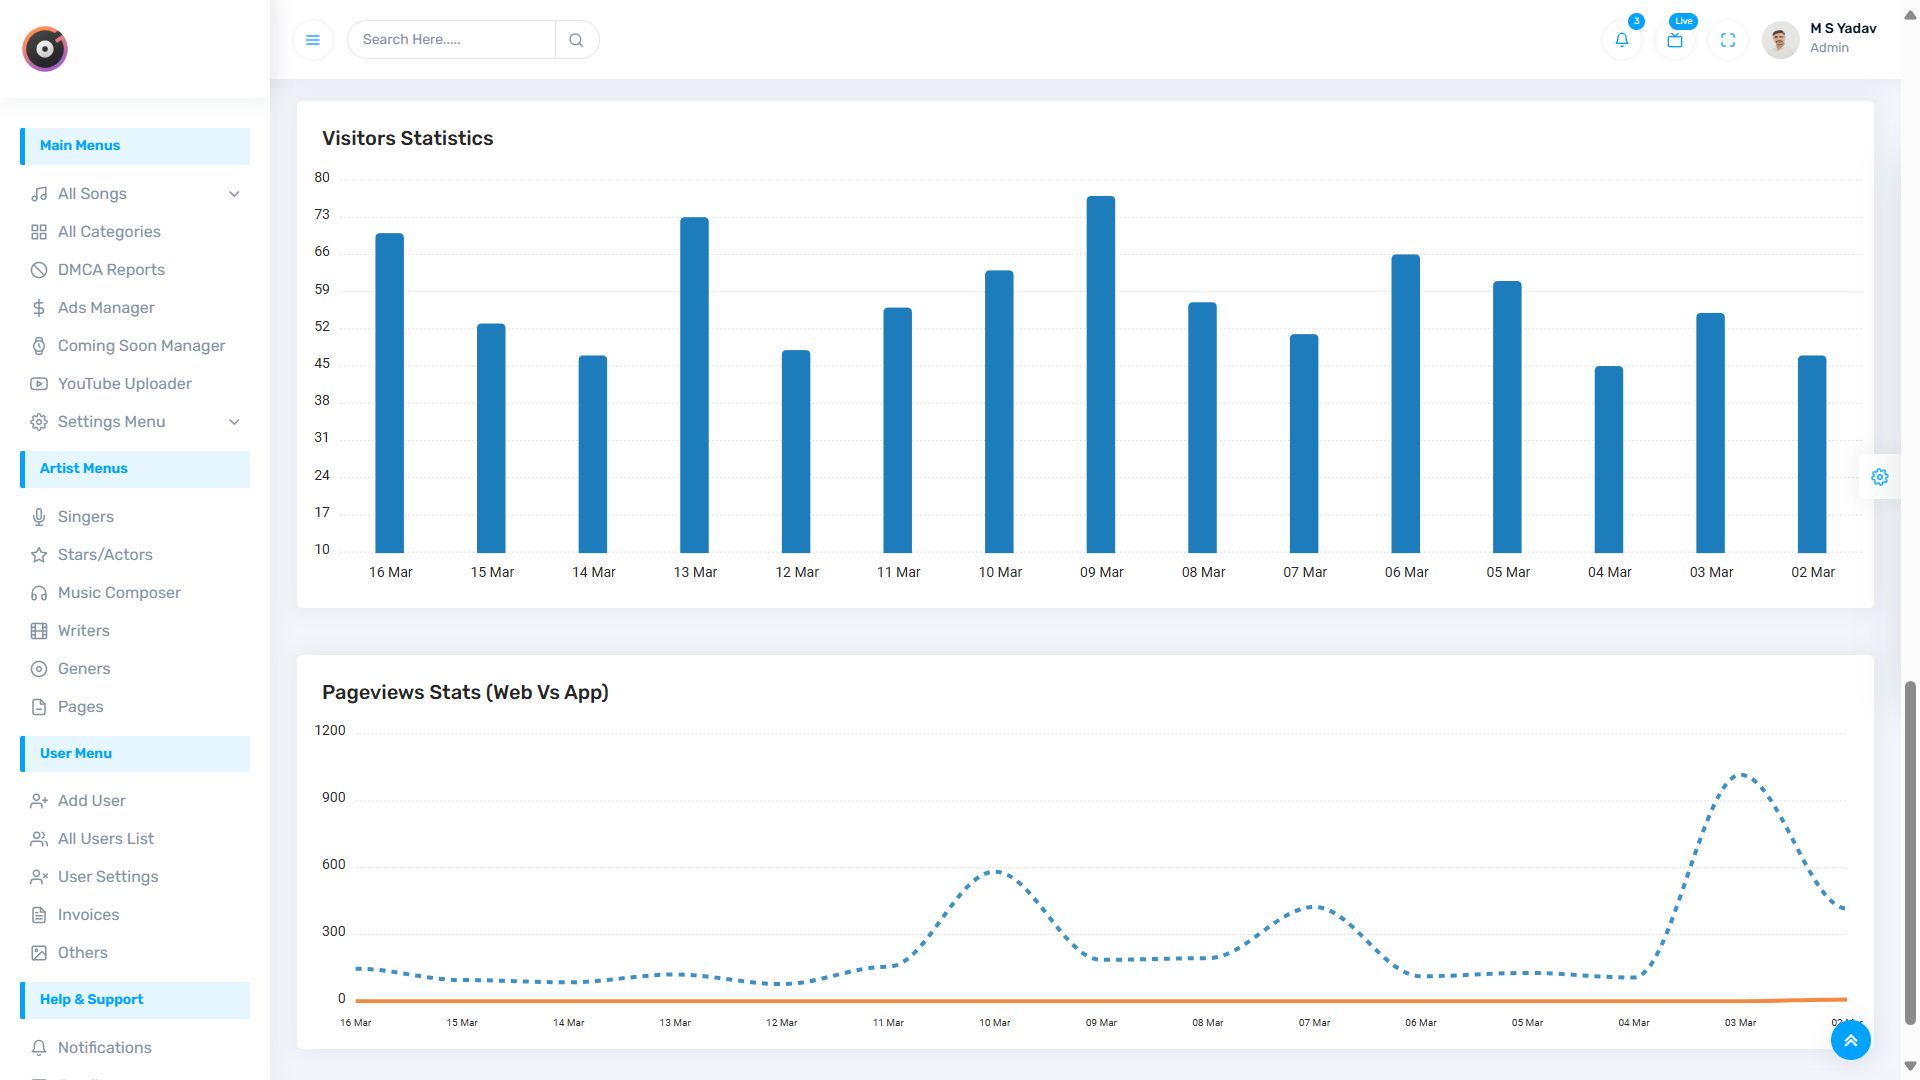Click the search magnifier icon
1920x1080 pixels.
576,40
